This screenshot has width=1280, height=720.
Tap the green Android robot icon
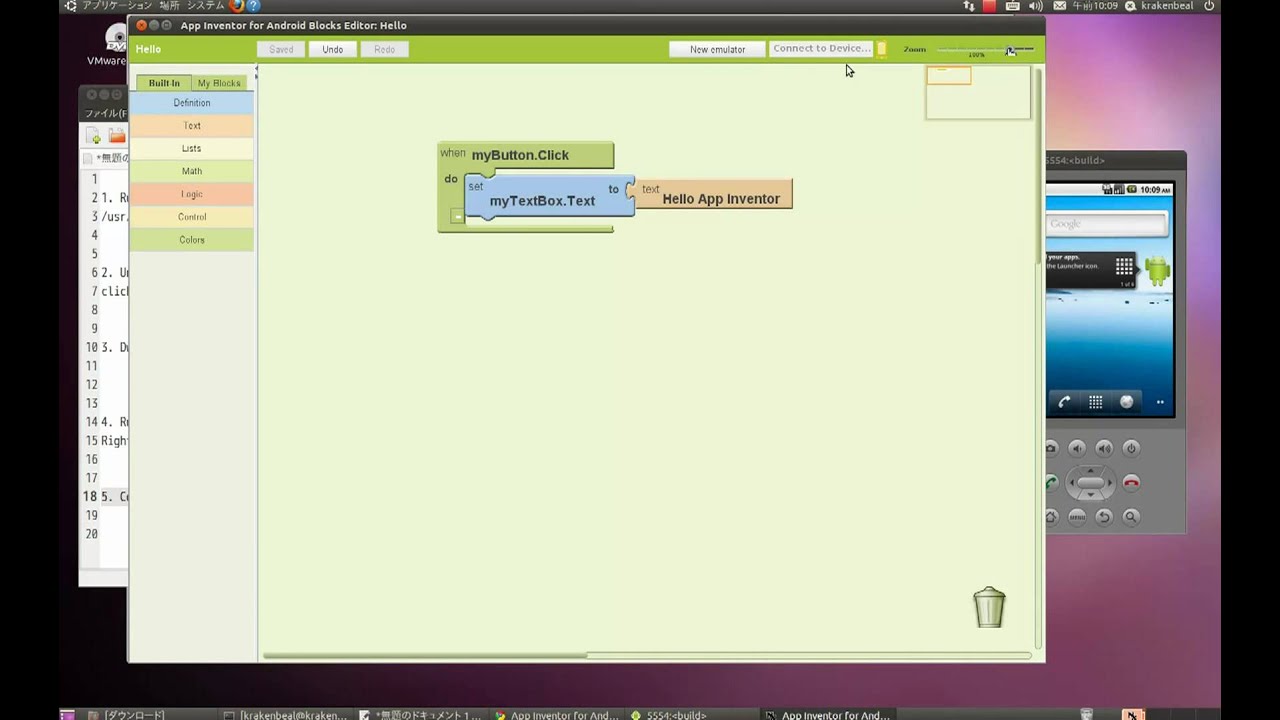tap(1158, 270)
